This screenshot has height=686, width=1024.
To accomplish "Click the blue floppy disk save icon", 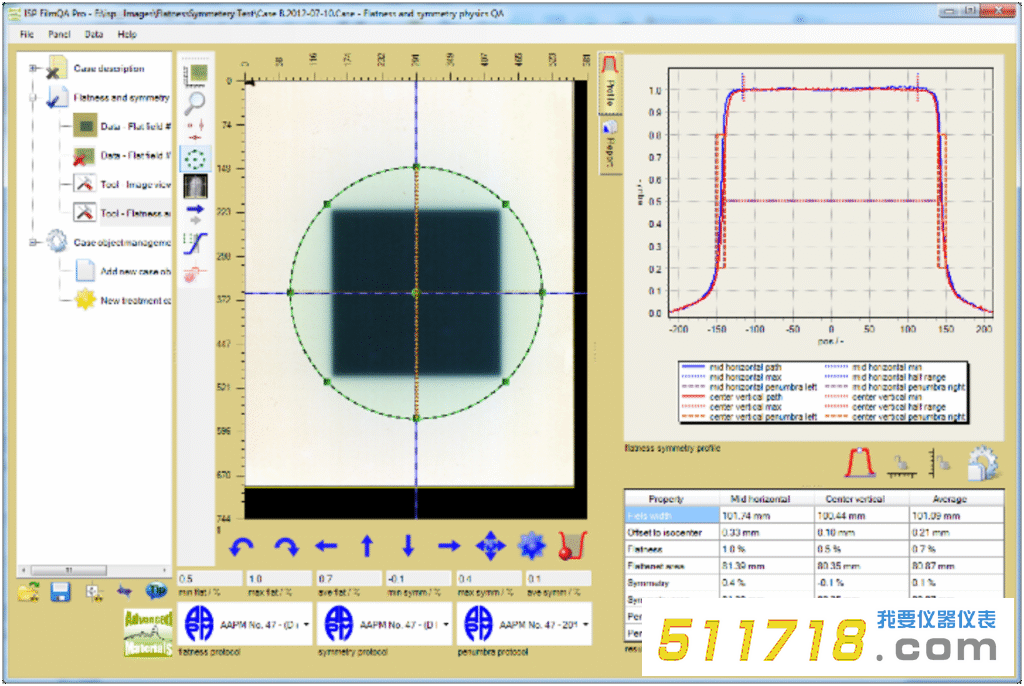I will click(x=60, y=592).
